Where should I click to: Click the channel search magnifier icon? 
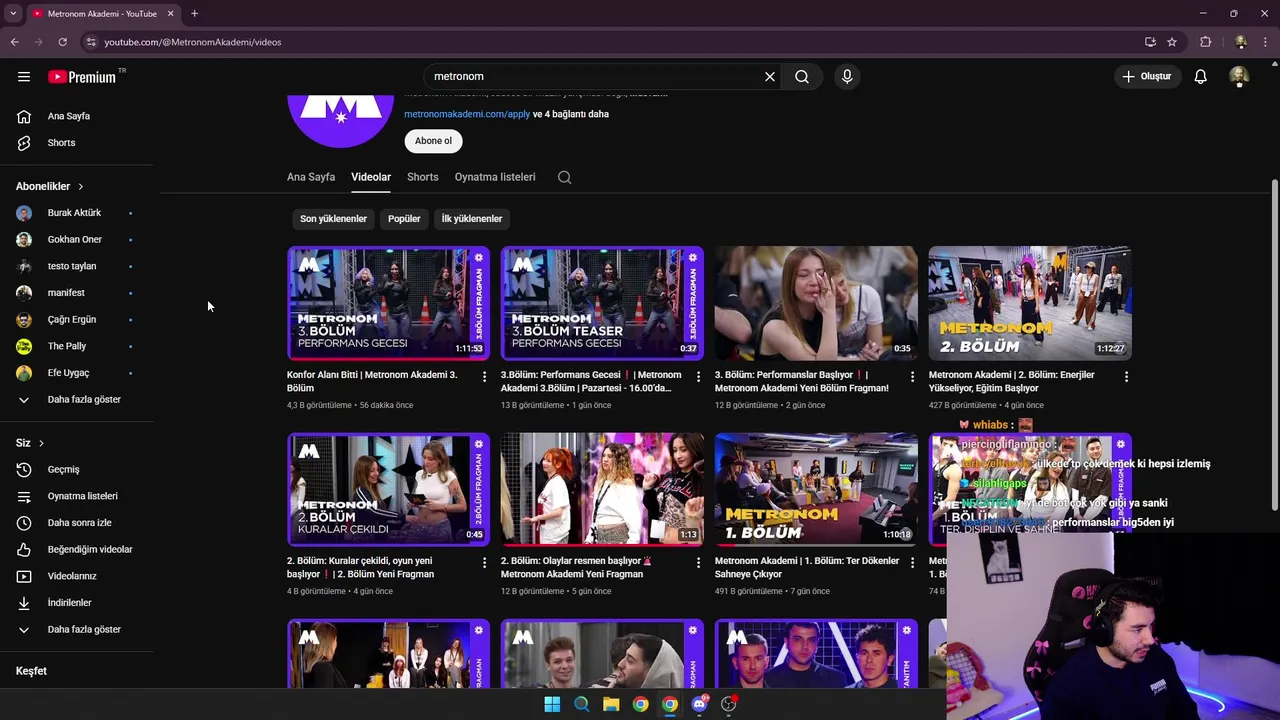[565, 177]
